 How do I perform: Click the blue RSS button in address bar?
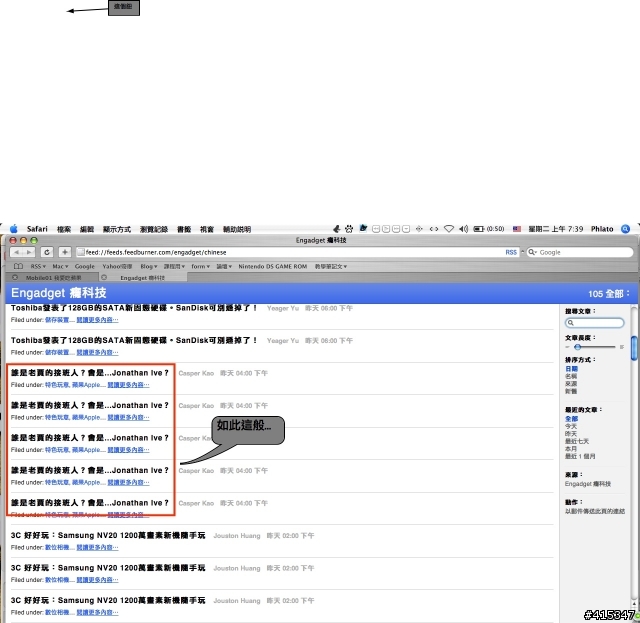511,252
